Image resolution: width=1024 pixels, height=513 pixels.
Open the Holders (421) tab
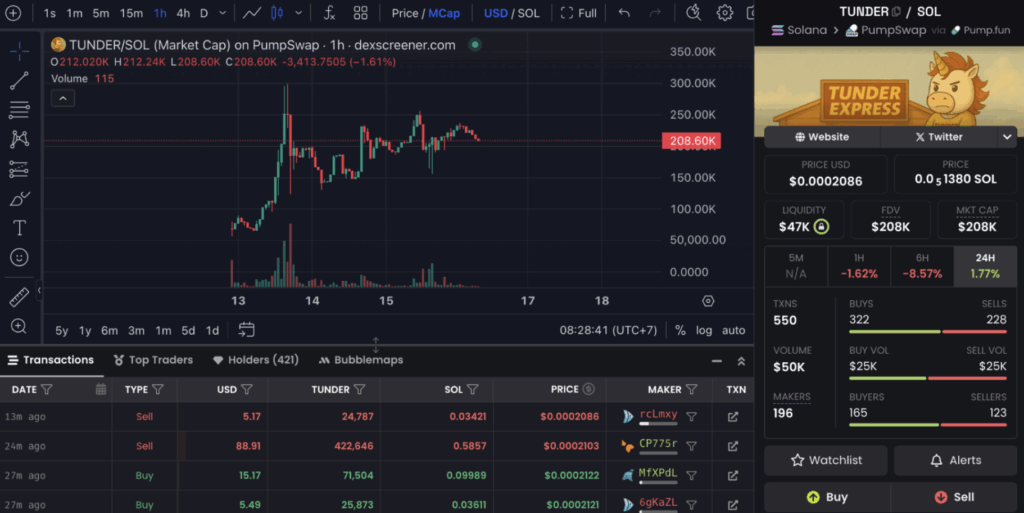[256, 360]
